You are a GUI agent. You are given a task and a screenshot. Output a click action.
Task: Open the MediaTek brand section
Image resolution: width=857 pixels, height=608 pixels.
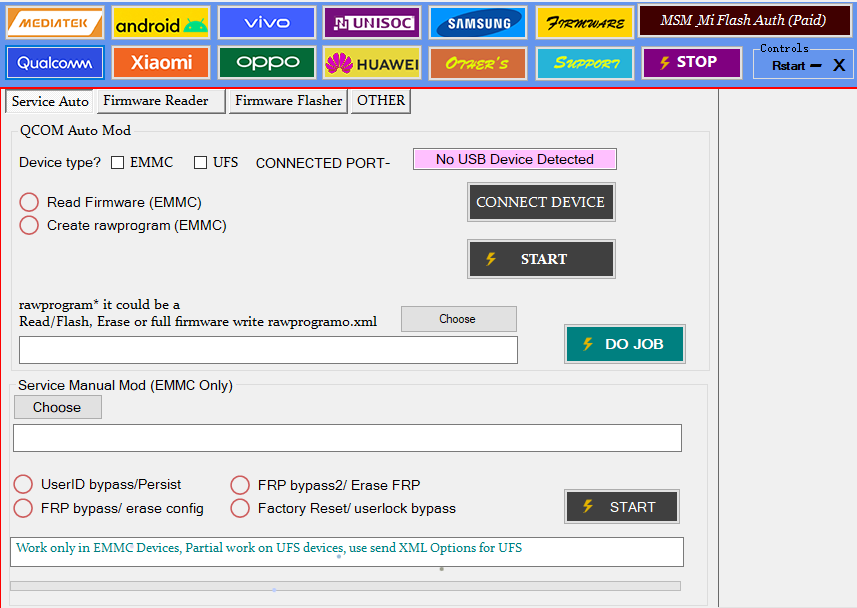(x=55, y=23)
